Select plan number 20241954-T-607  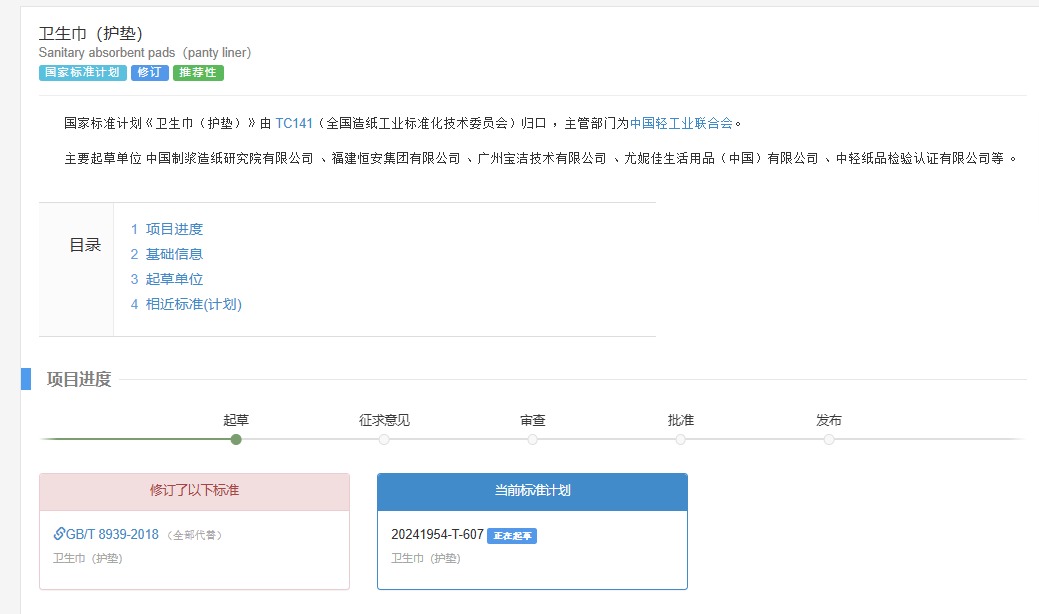(437, 535)
